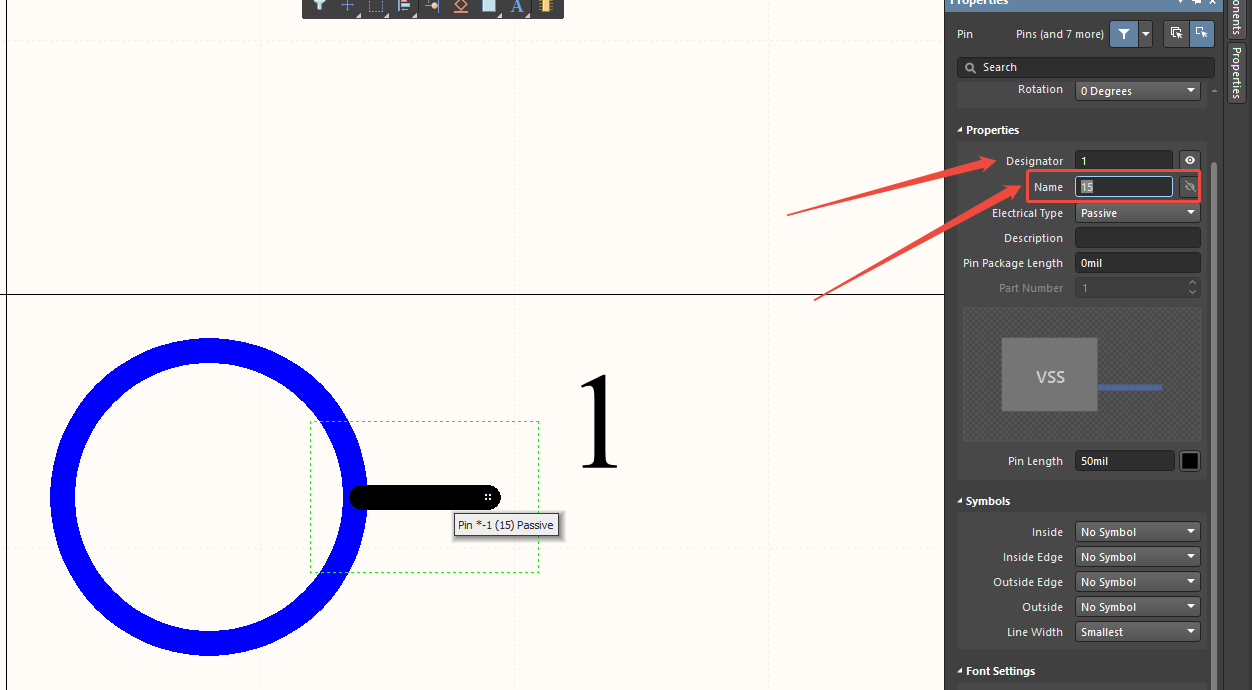The width and height of the screenshot is (1252, 690).
Task: Choose the move-objects cross tool
Action: [x=348, y=6]
